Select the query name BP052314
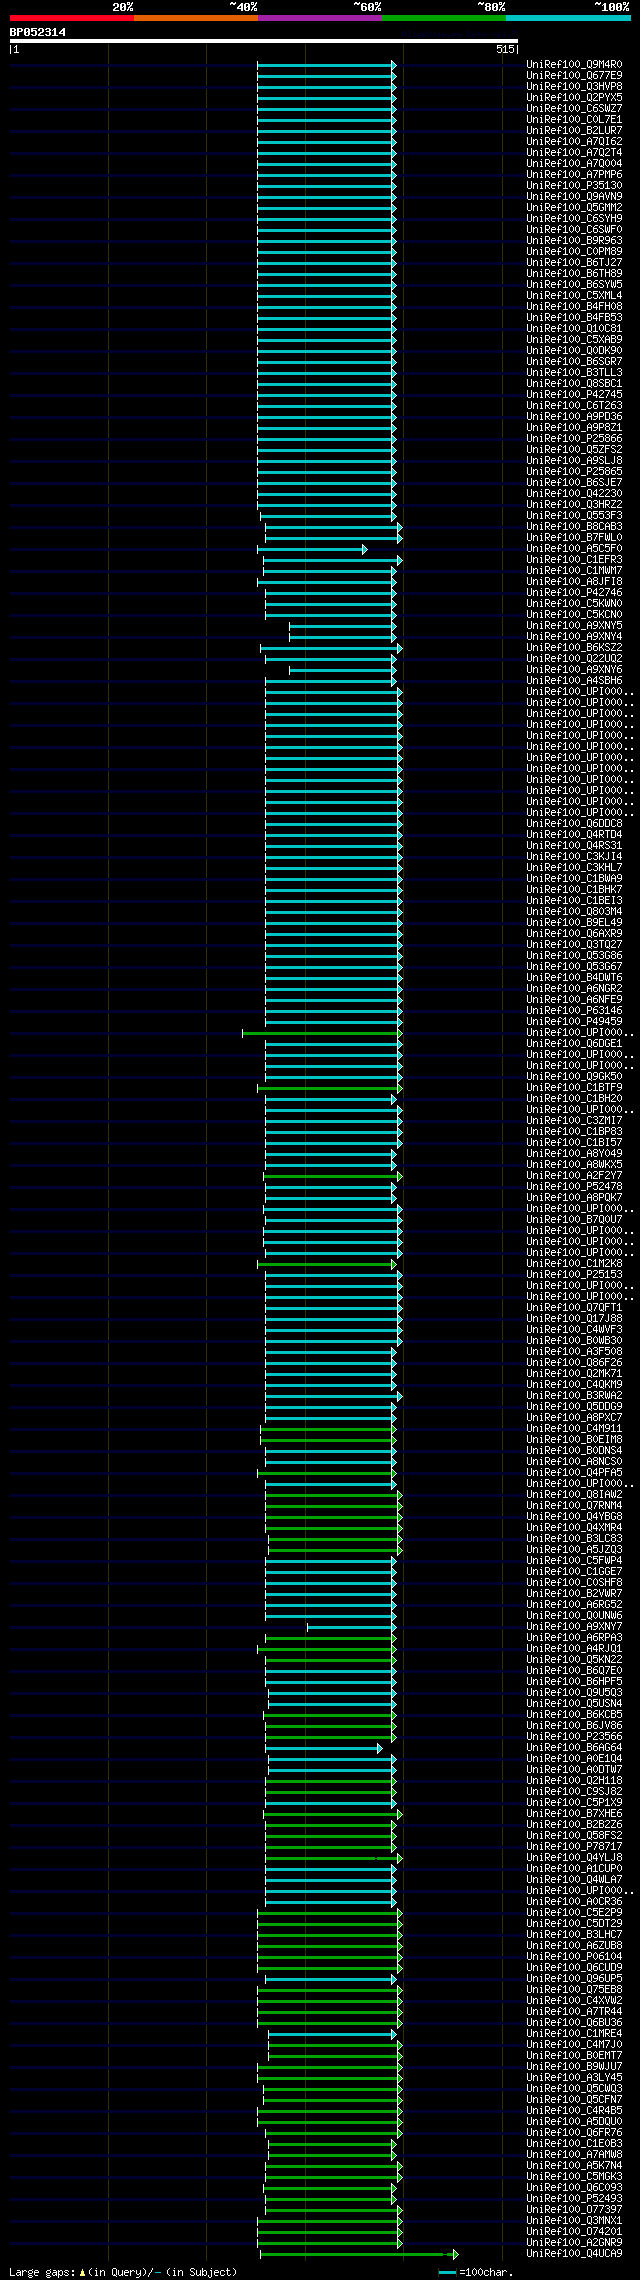 [x=38, y=32]
